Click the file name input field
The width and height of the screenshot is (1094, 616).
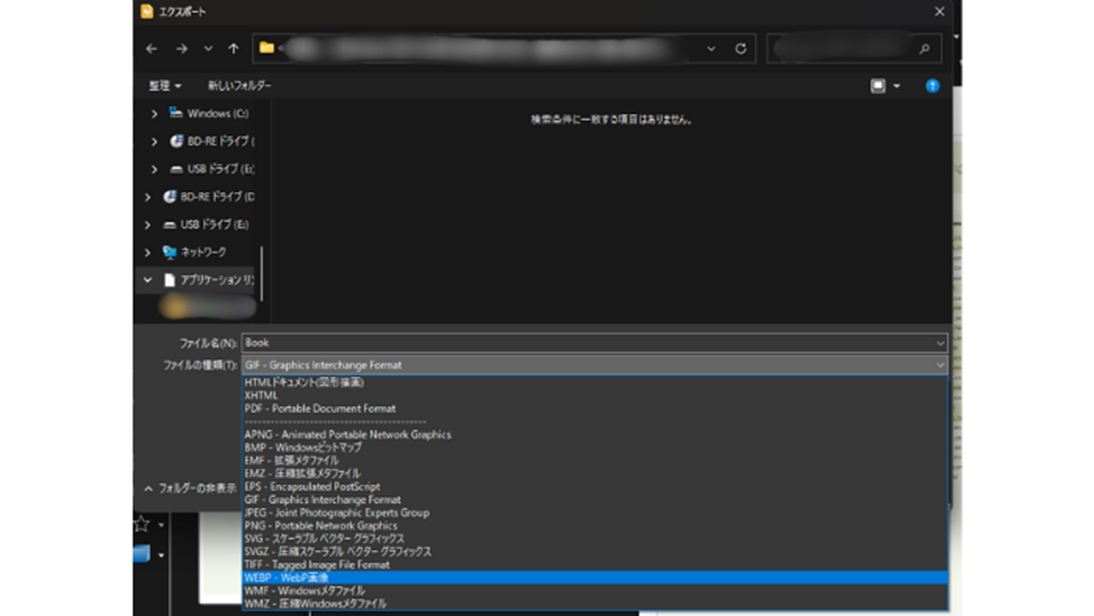pos(590,343)
